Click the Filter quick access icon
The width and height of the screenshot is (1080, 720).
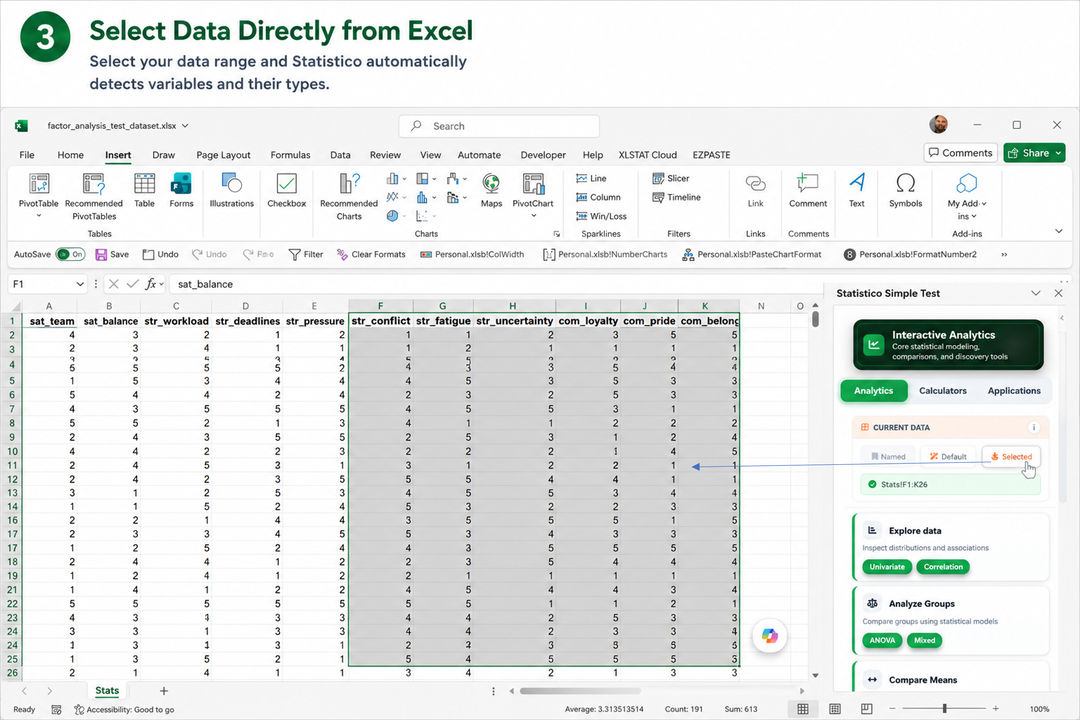294,254
